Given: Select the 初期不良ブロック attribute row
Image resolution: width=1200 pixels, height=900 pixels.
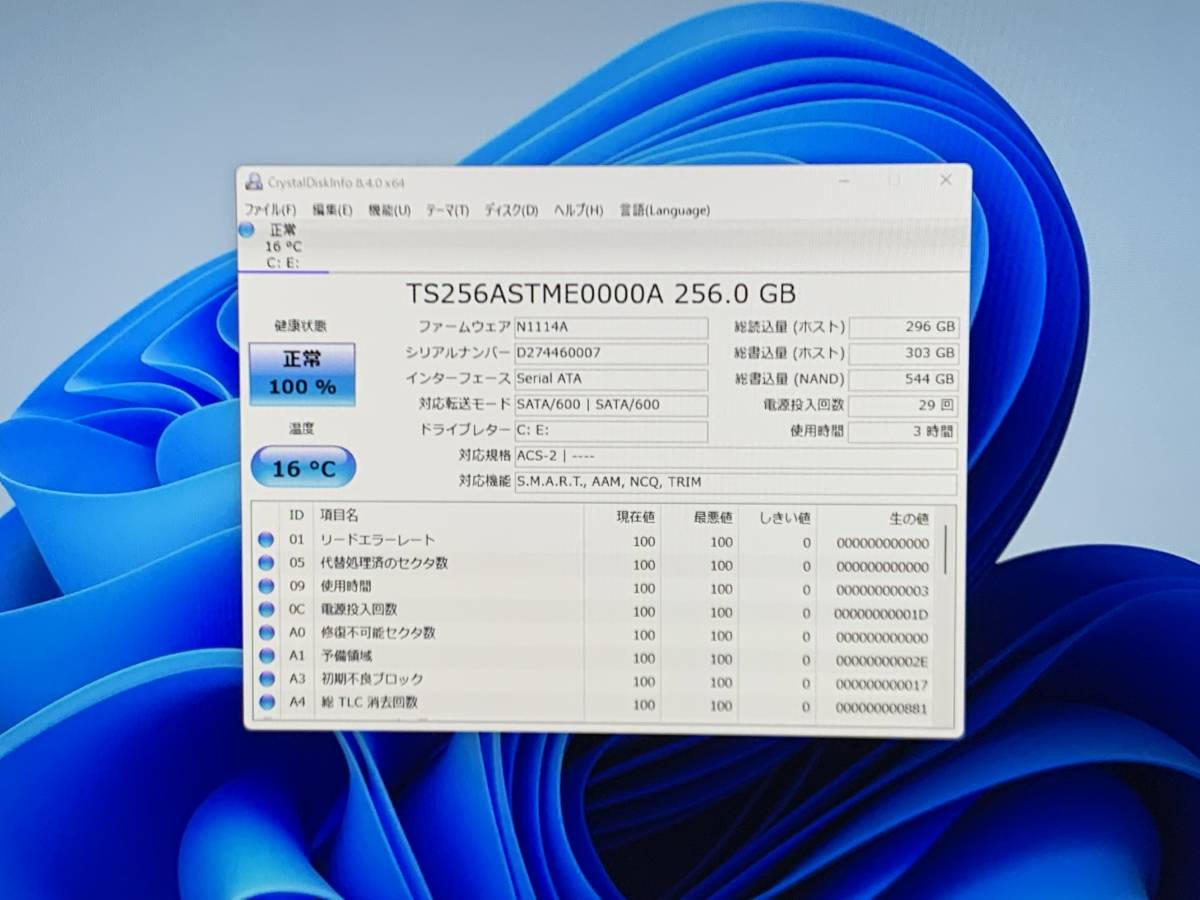Looking at the screenshot, I should (595, 681).
